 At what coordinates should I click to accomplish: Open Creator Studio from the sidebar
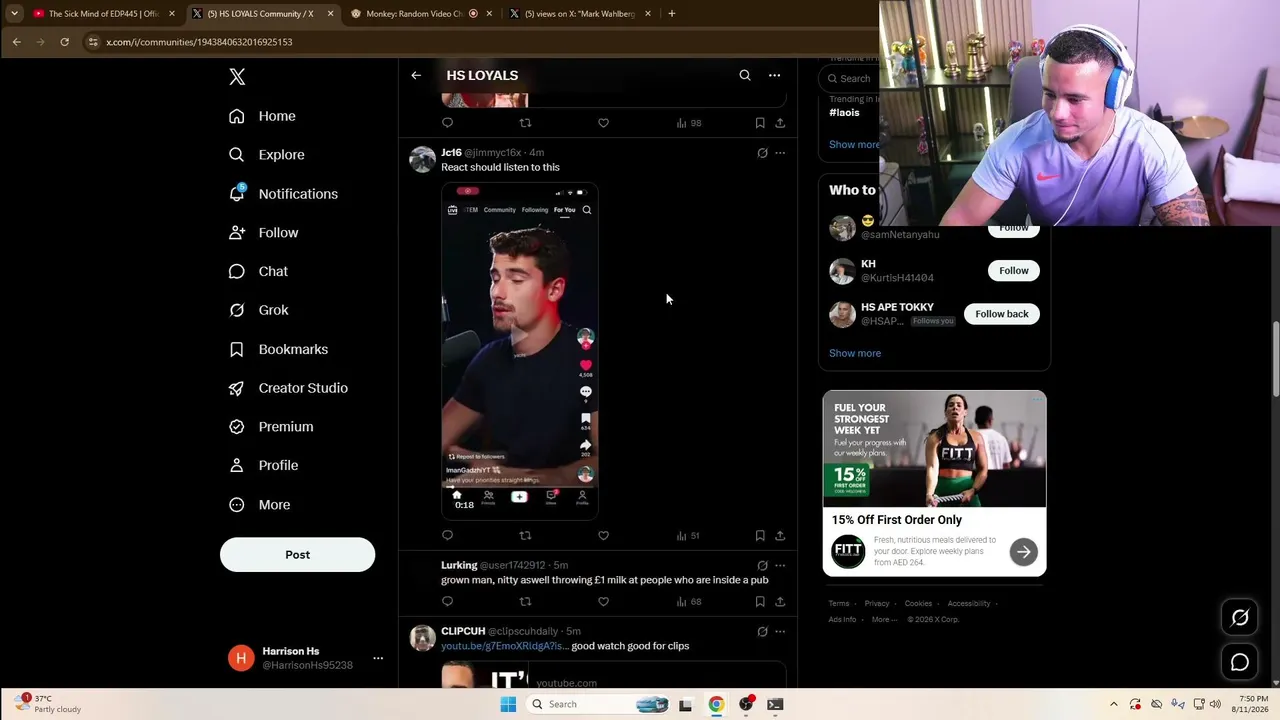[288, 388]
